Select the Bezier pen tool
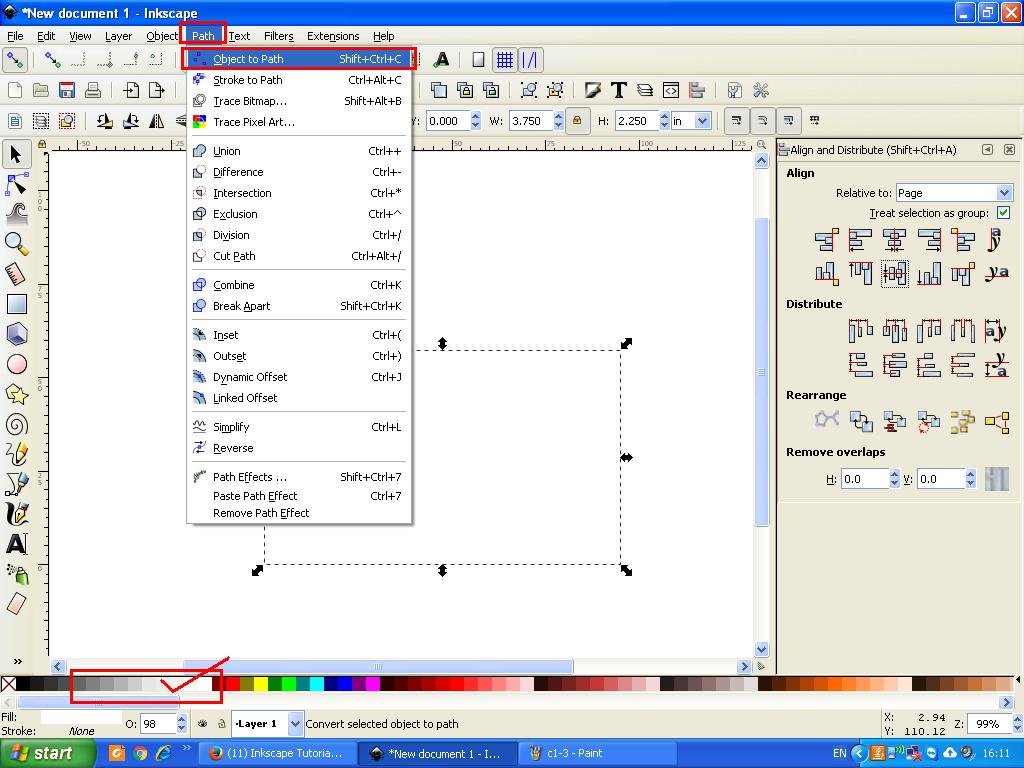The image size is (1024, 768). coord(16,484)
